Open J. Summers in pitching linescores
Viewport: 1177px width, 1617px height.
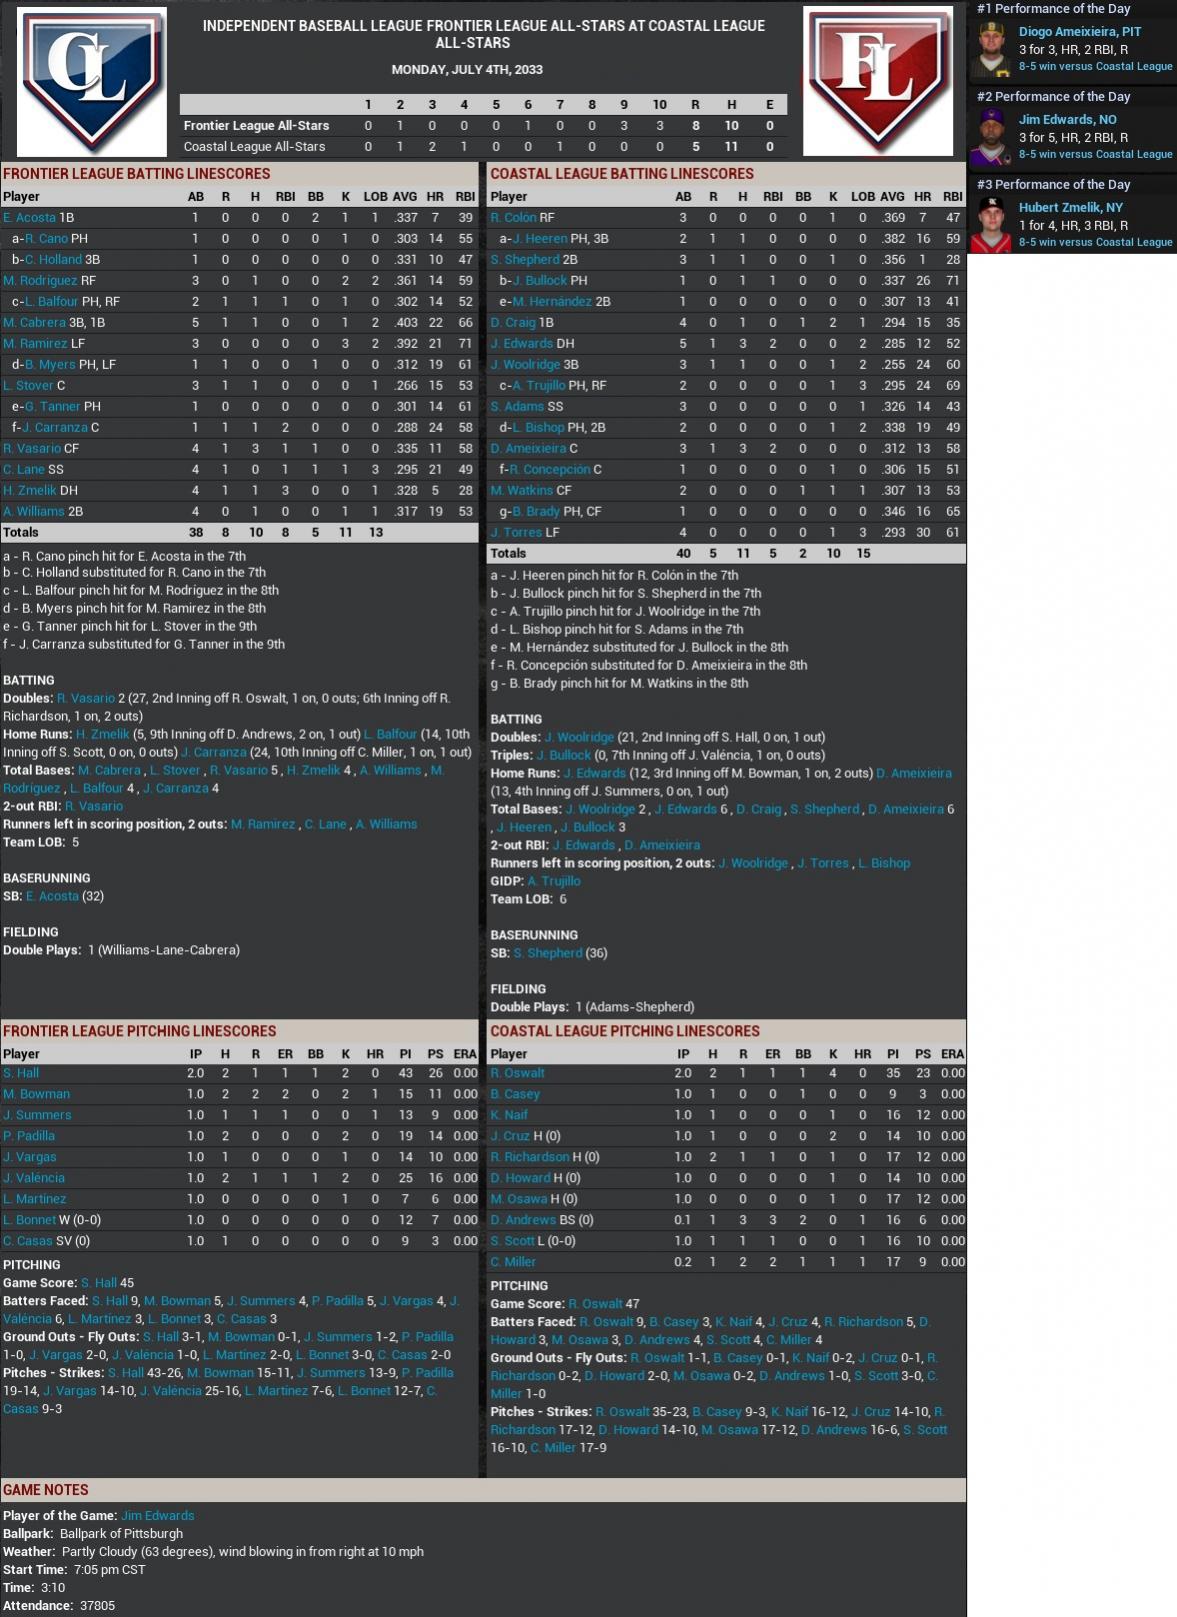[37, 1115]
